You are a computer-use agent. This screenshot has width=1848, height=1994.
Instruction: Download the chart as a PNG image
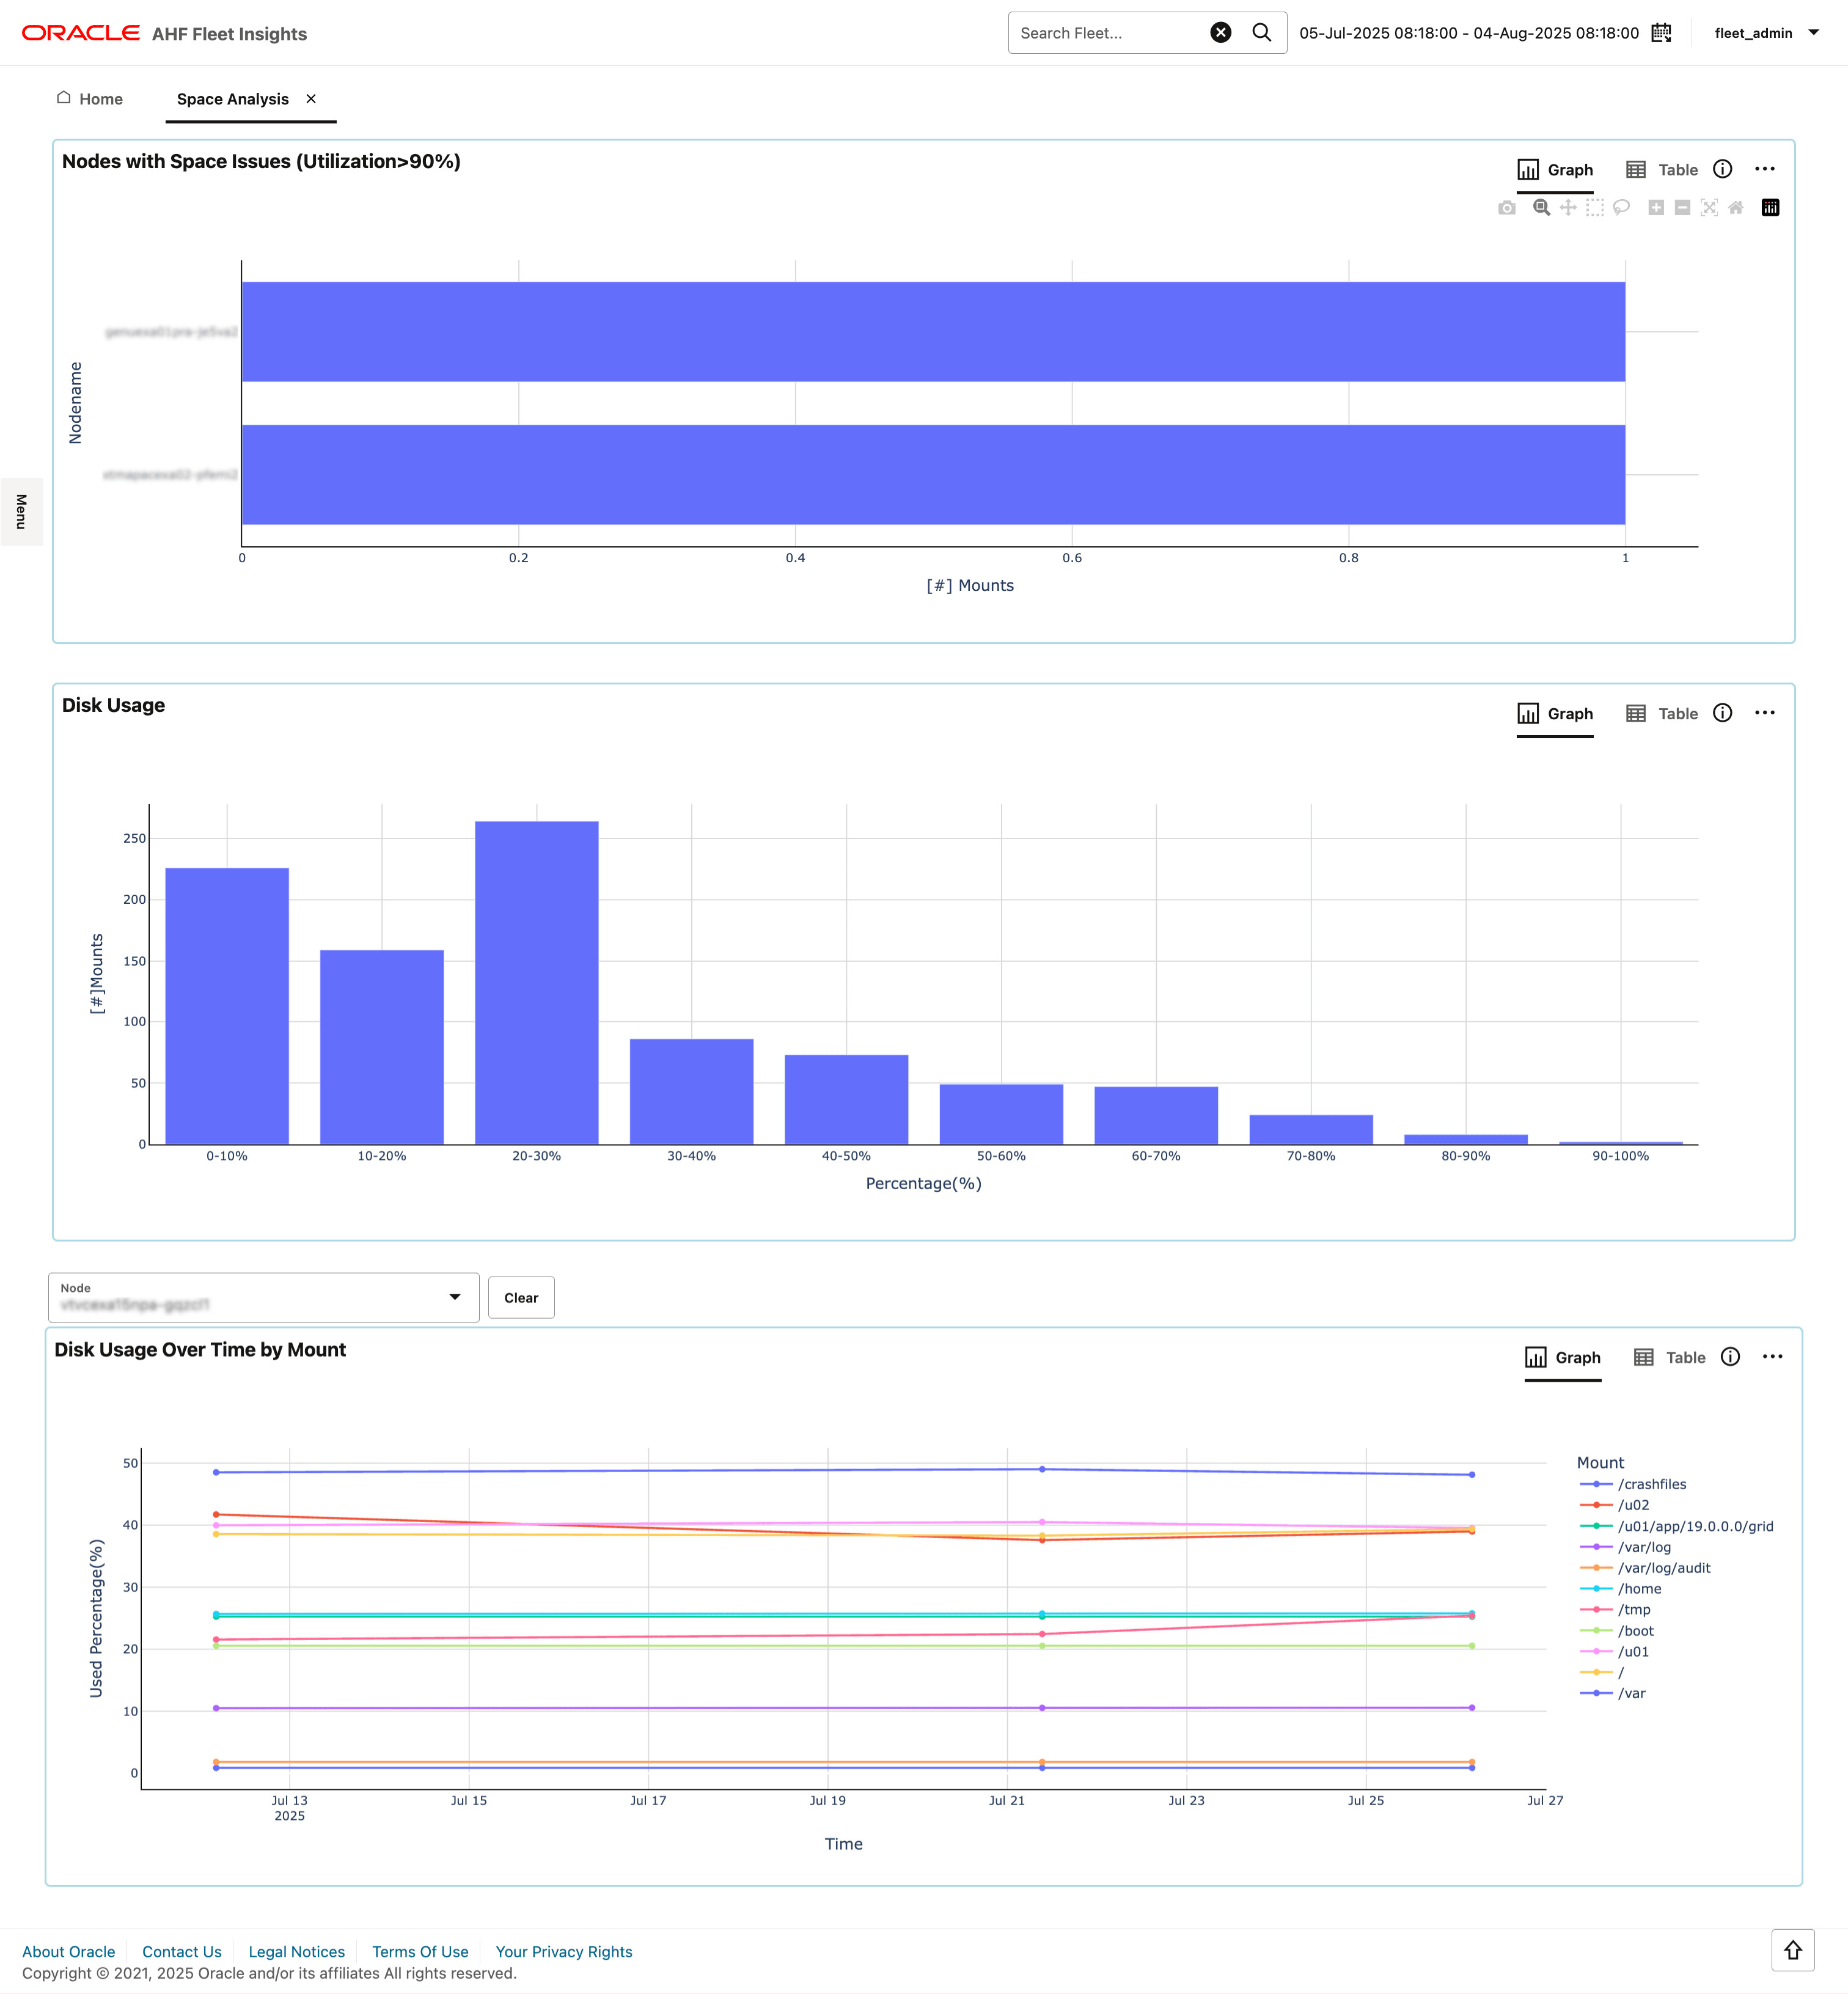(1507, 208)
